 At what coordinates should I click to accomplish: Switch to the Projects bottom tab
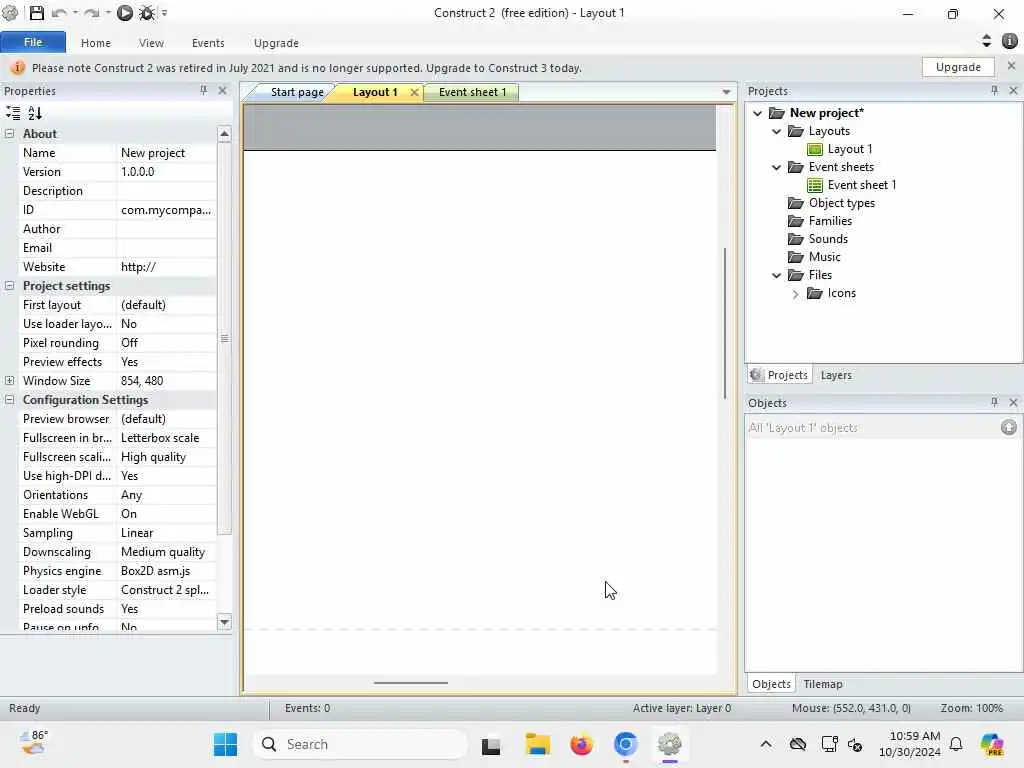pyautogui.click(x=780, y=375)
